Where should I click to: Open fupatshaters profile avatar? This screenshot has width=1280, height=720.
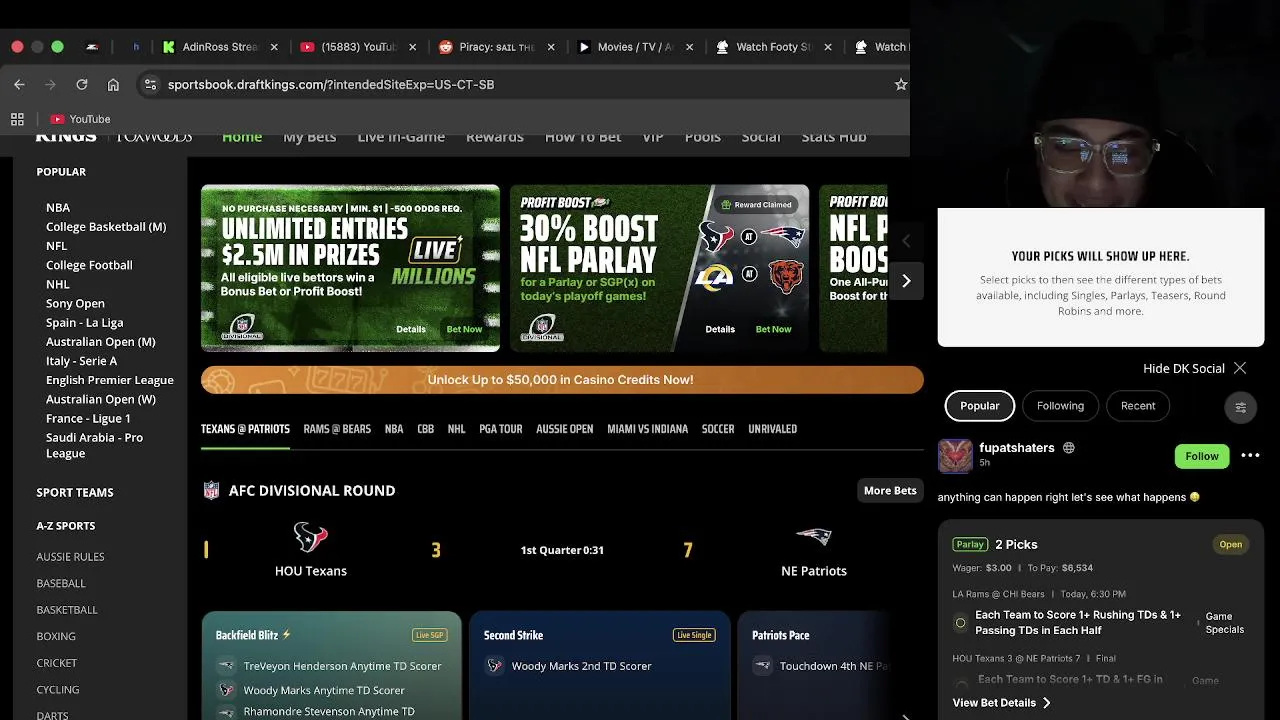955,455
